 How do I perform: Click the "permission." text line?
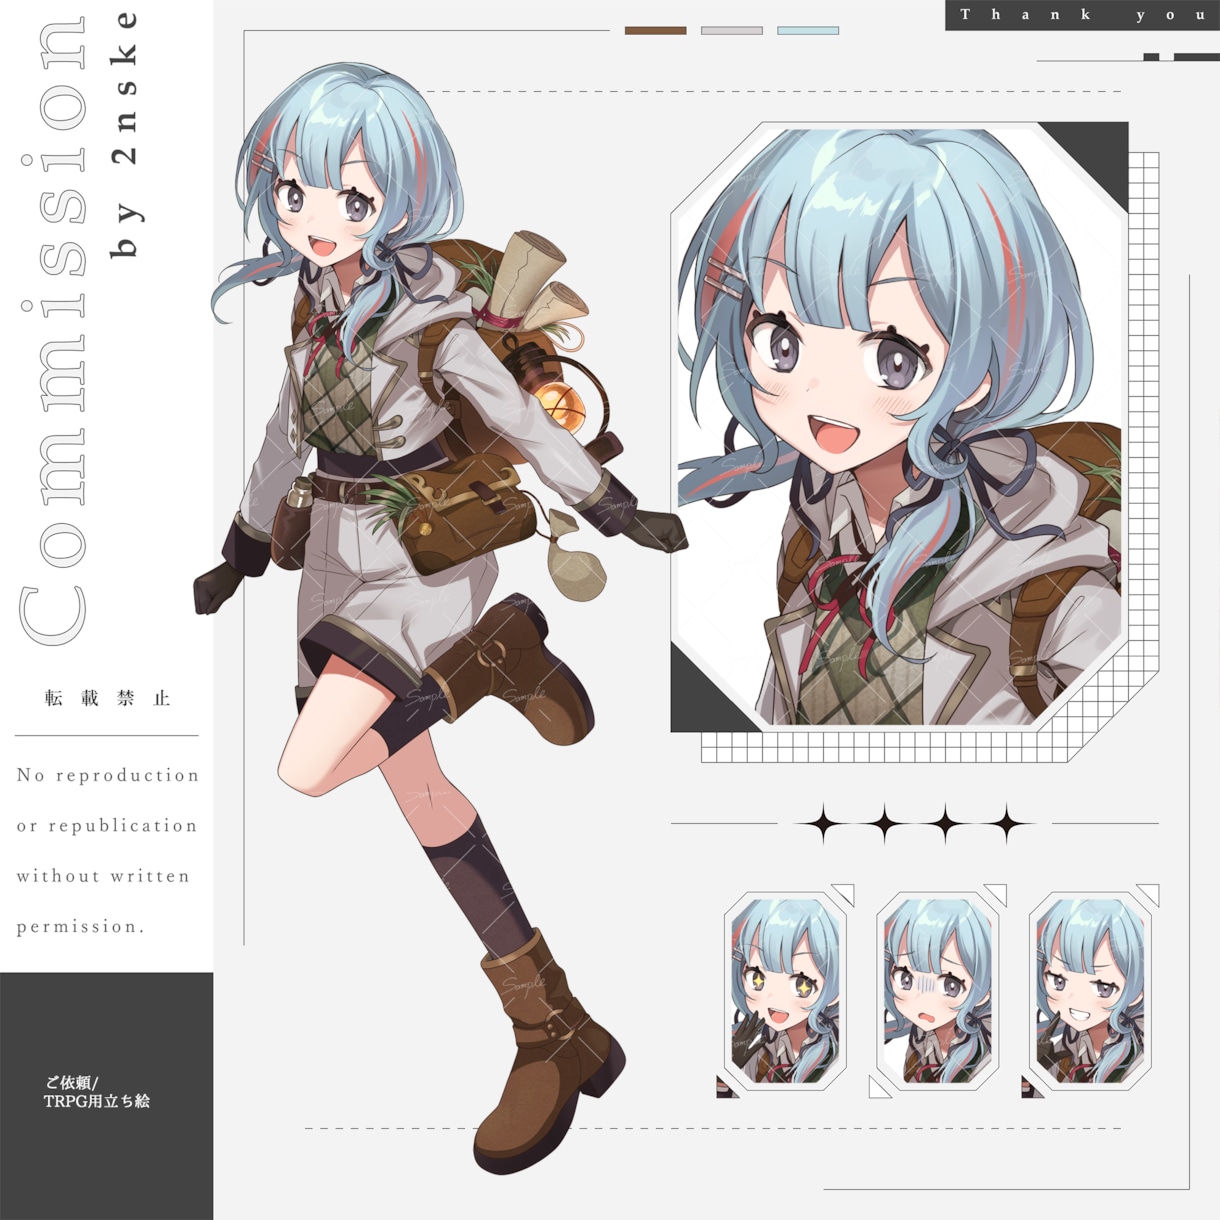click(81, 927)
